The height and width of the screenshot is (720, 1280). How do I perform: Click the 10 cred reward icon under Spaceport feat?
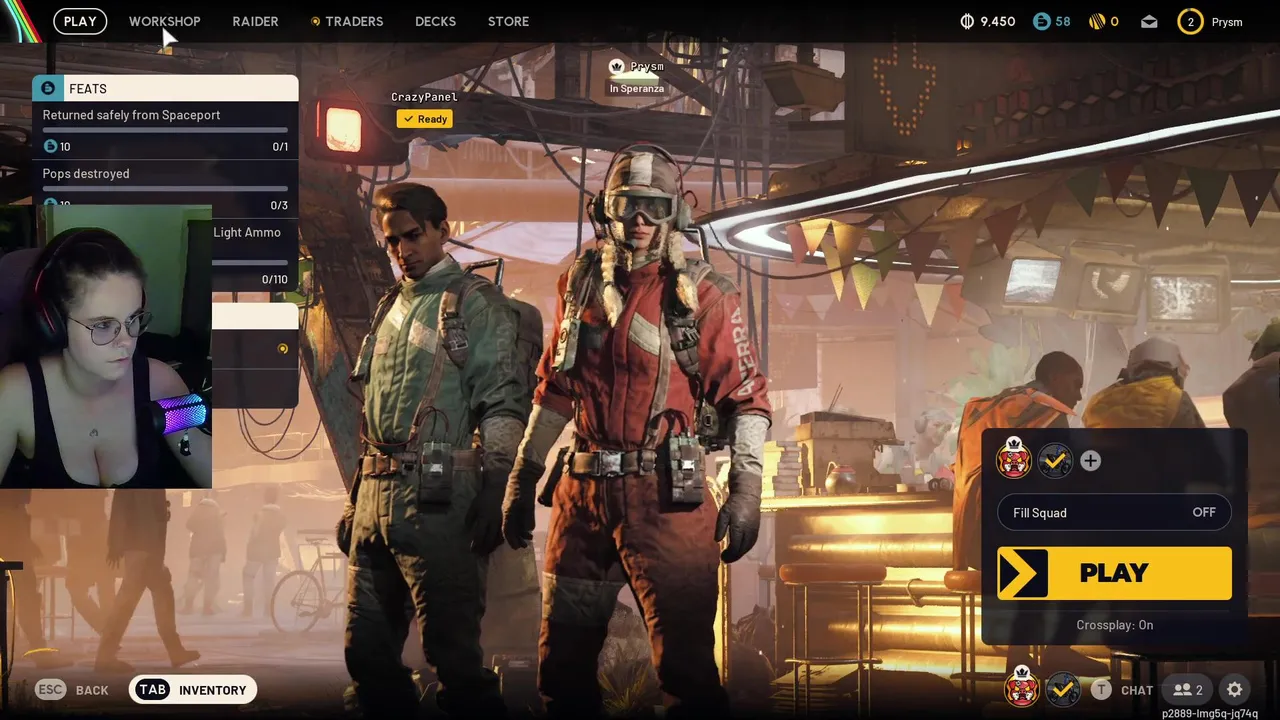[50, 146]
